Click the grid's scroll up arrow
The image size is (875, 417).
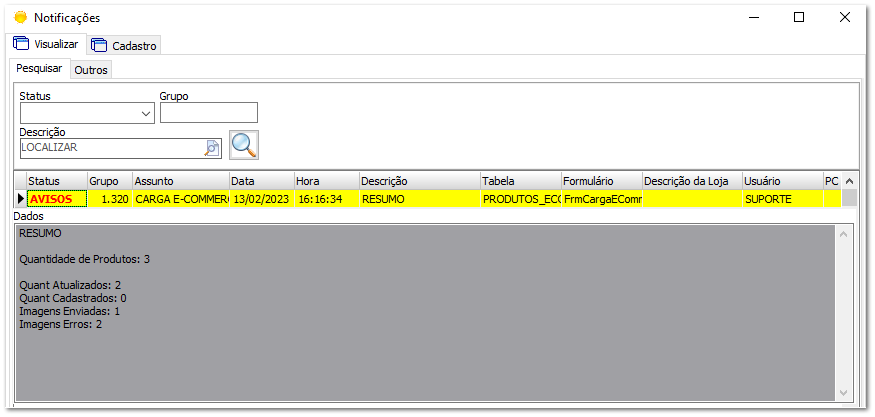coord(849,181)
